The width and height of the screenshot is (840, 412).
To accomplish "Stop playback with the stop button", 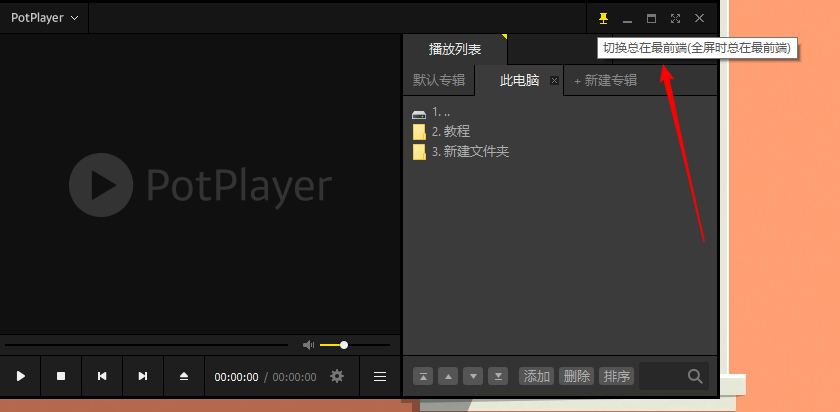I will pos(61,376).
